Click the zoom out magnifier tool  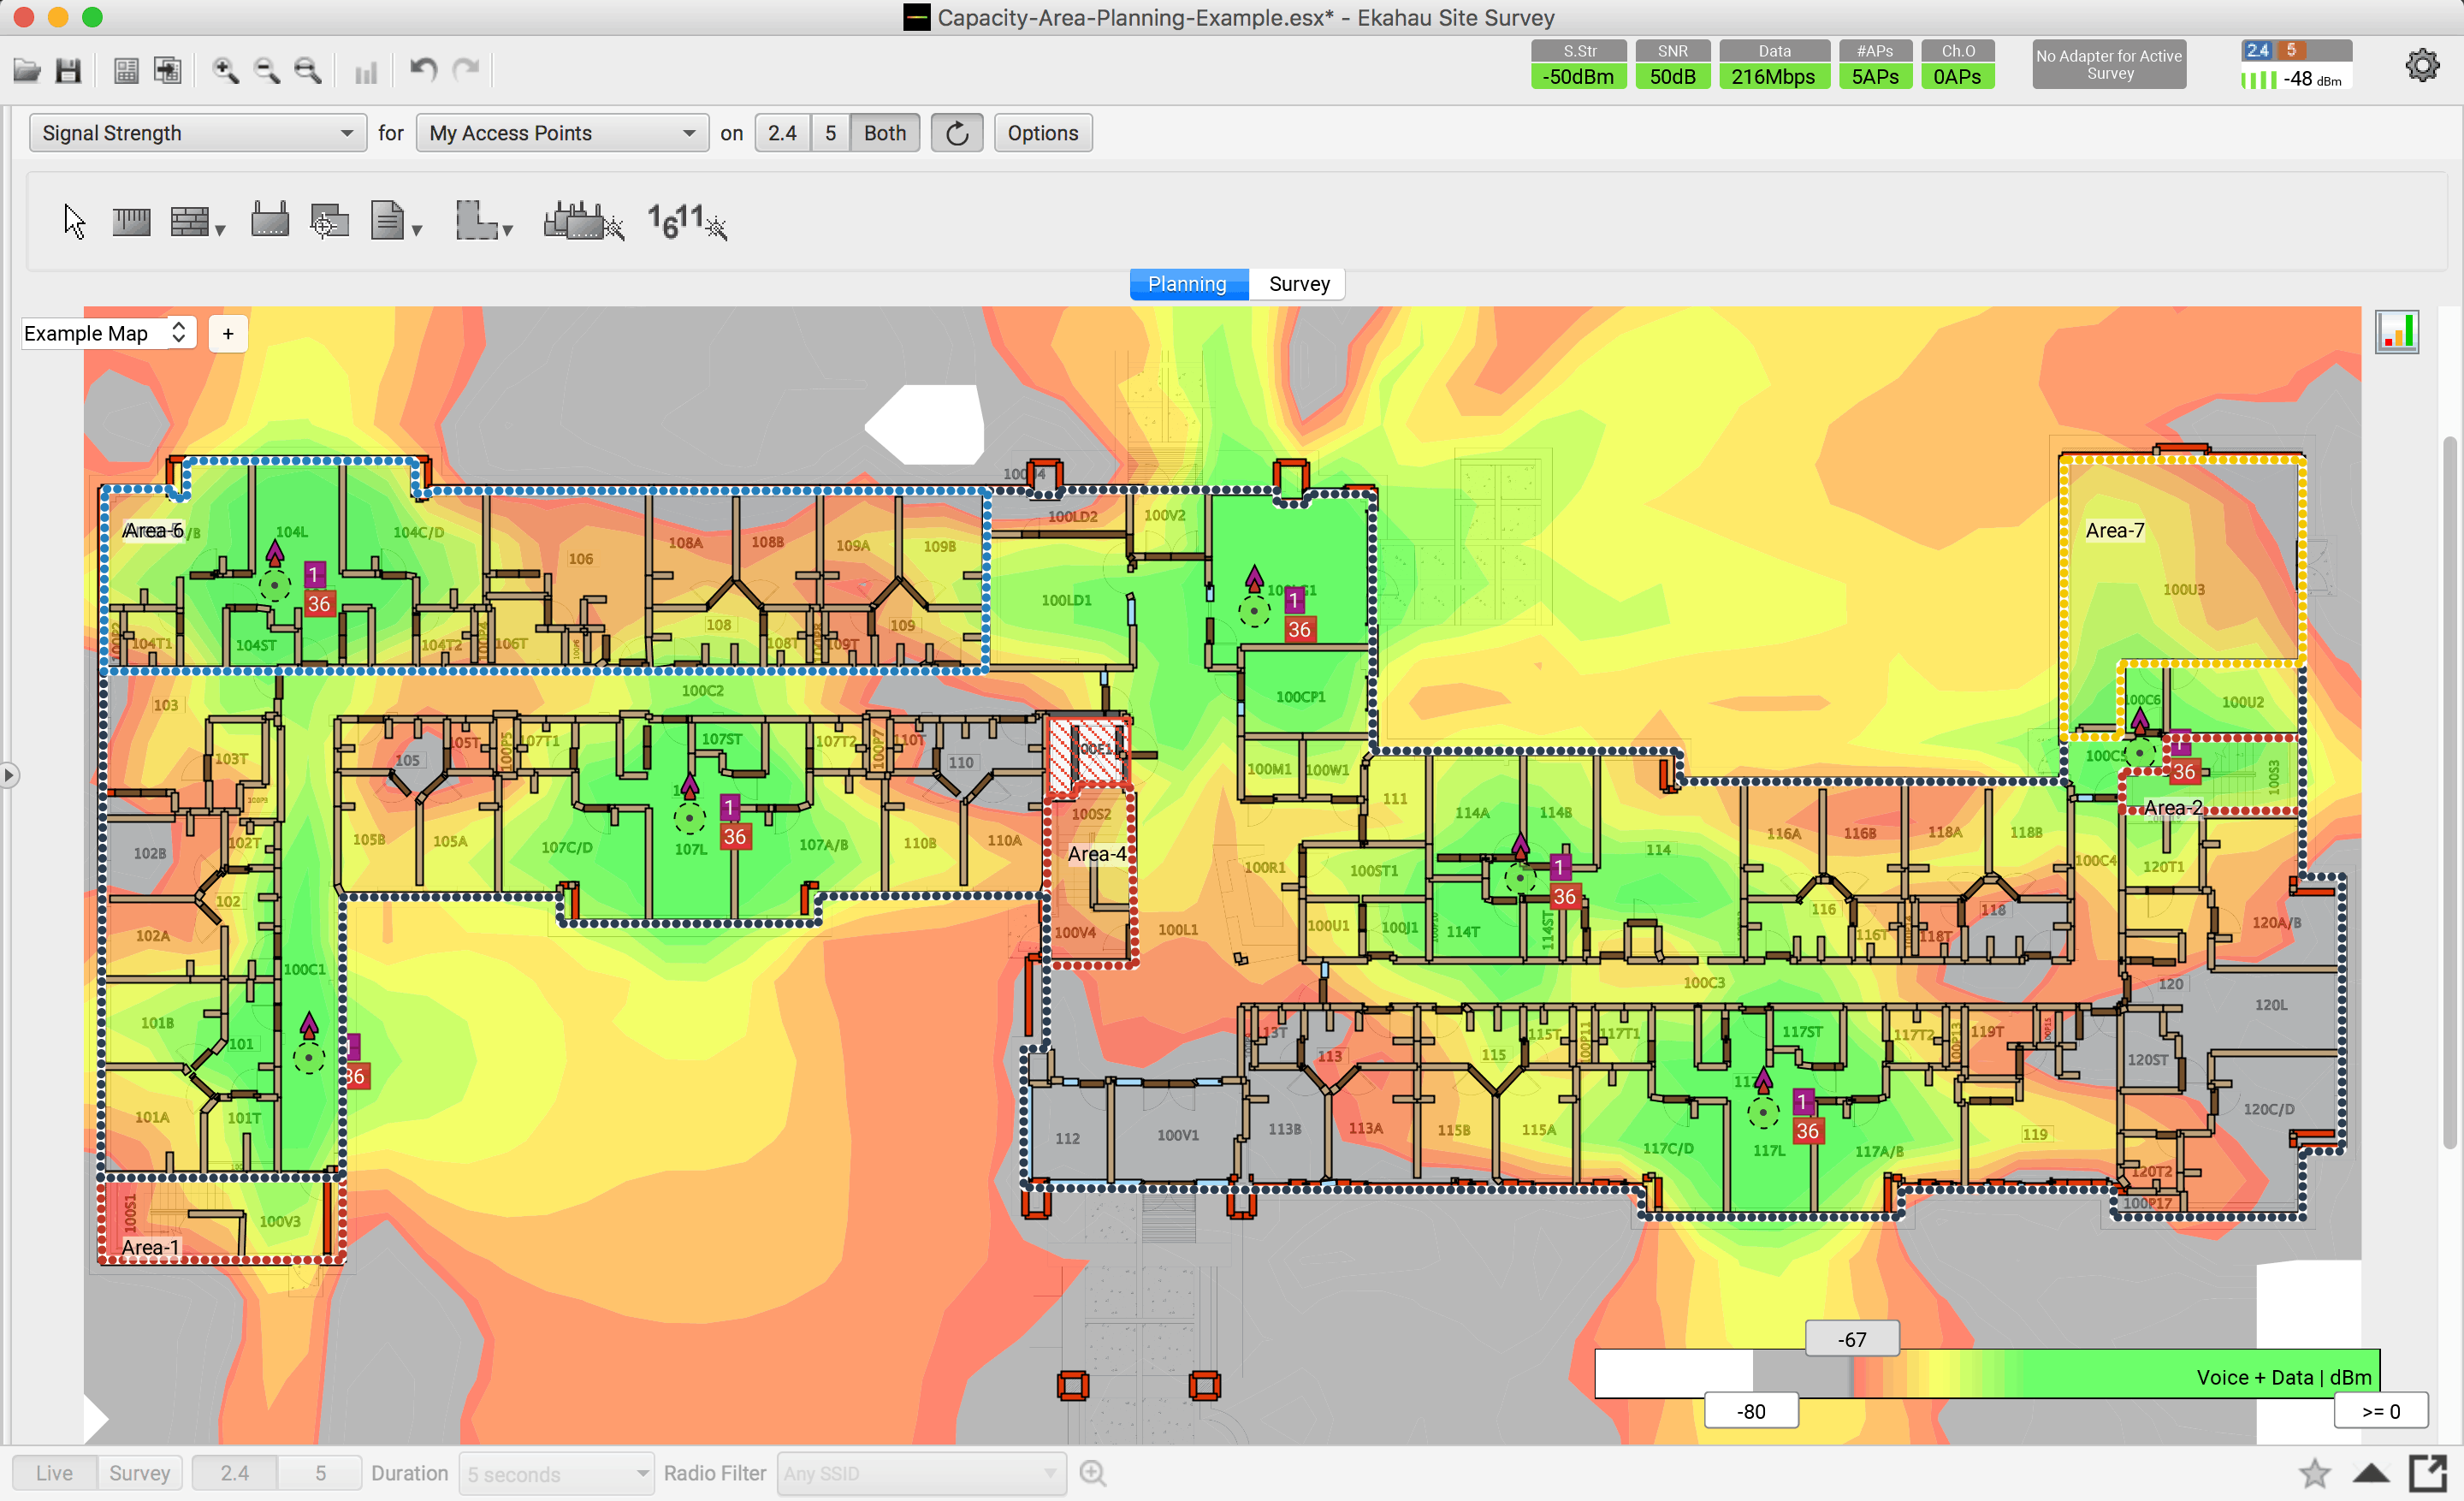point(266,68)
